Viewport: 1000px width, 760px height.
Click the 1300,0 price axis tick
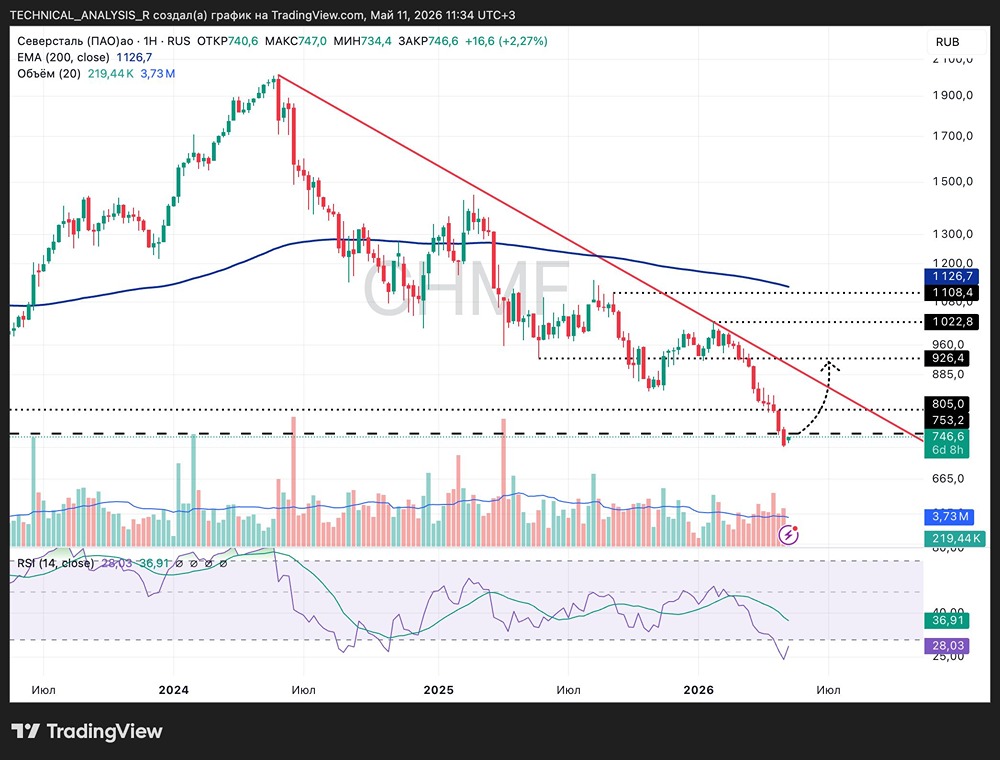952,234
